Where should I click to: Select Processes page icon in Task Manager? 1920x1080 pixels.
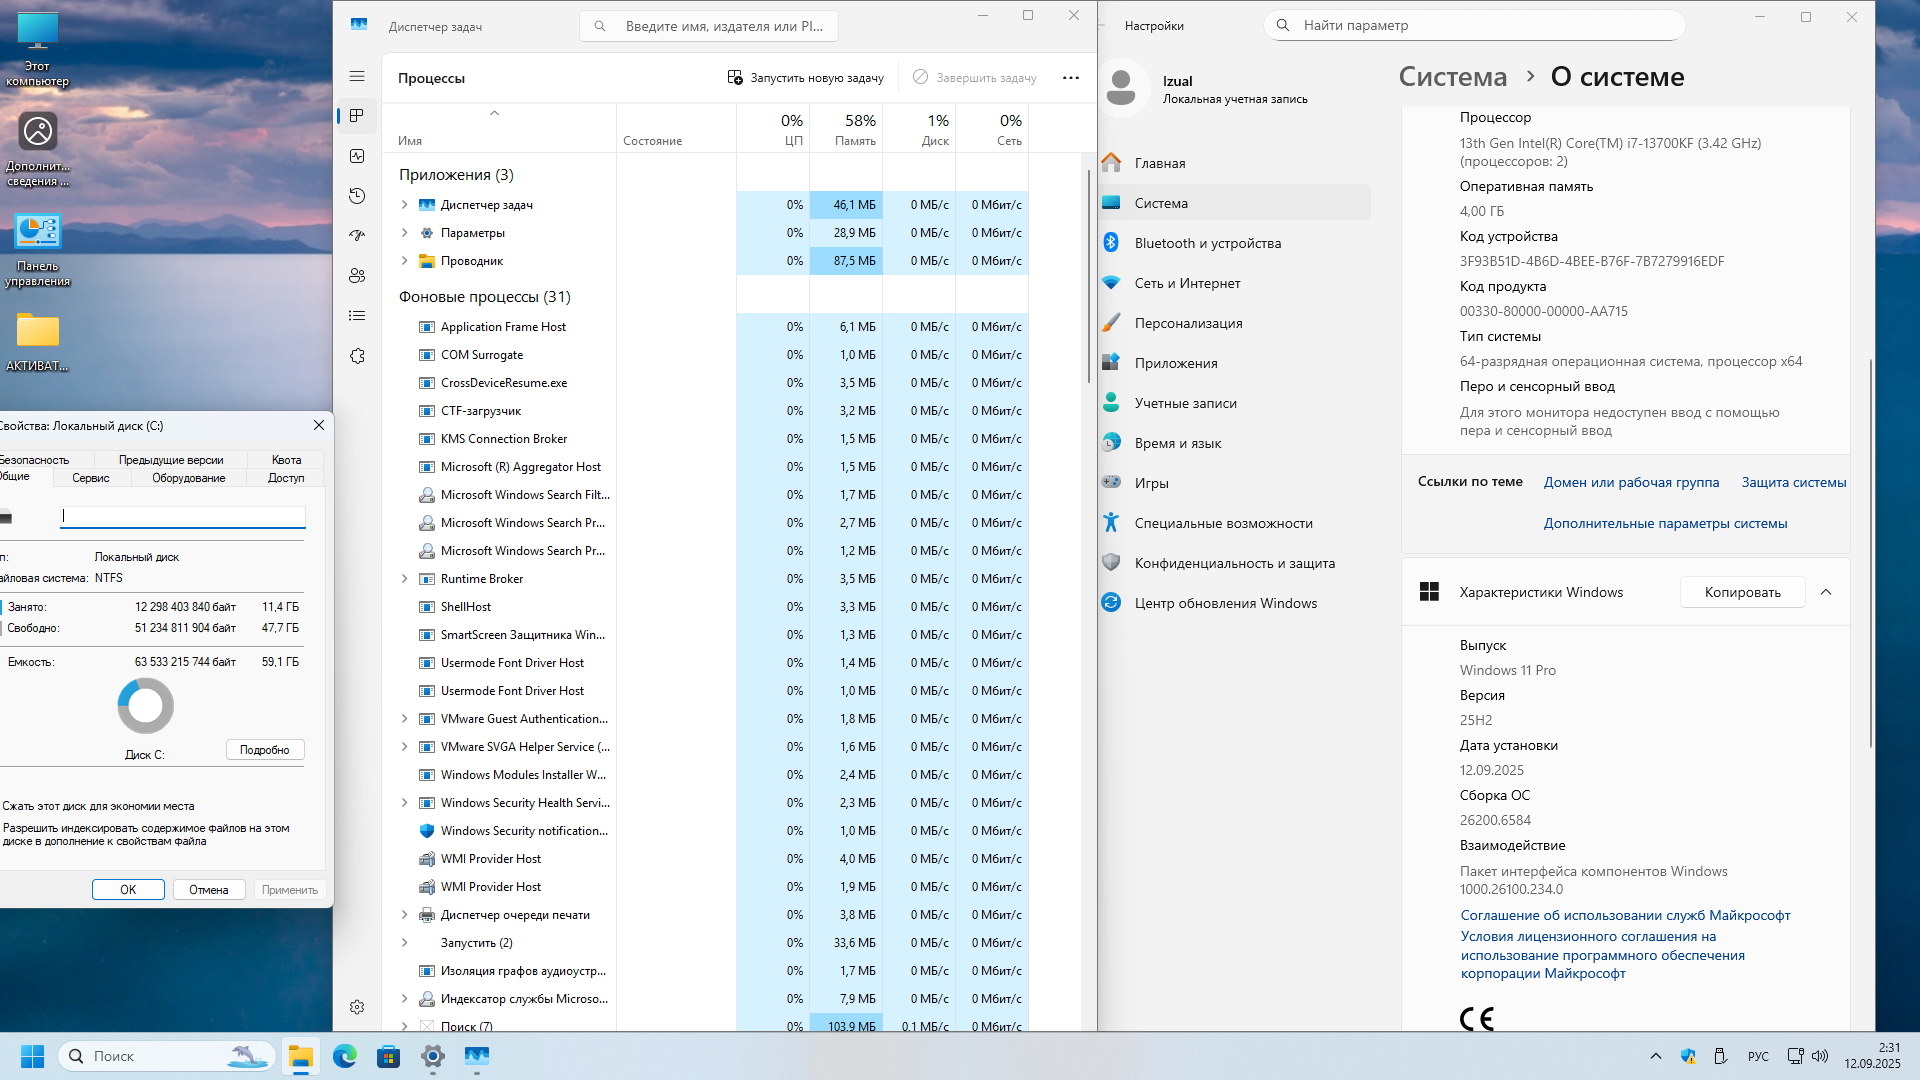pos(357,116)
